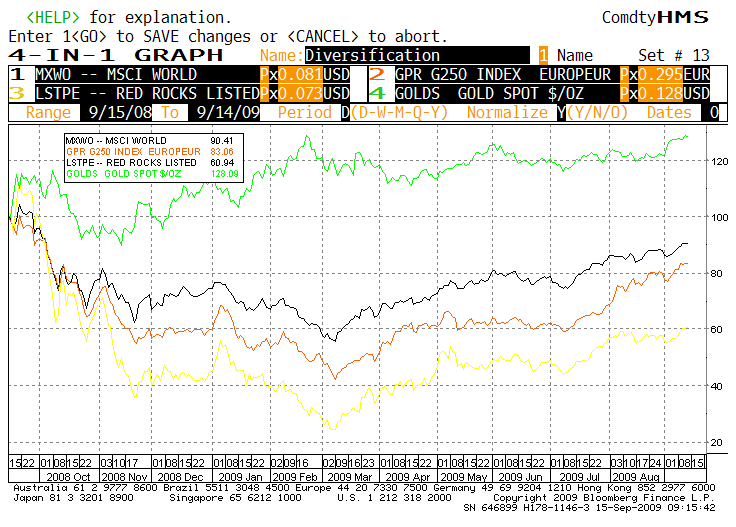
Task: Click the GPR G250 legend entry 83.06
Action: [x=222, y=152]
